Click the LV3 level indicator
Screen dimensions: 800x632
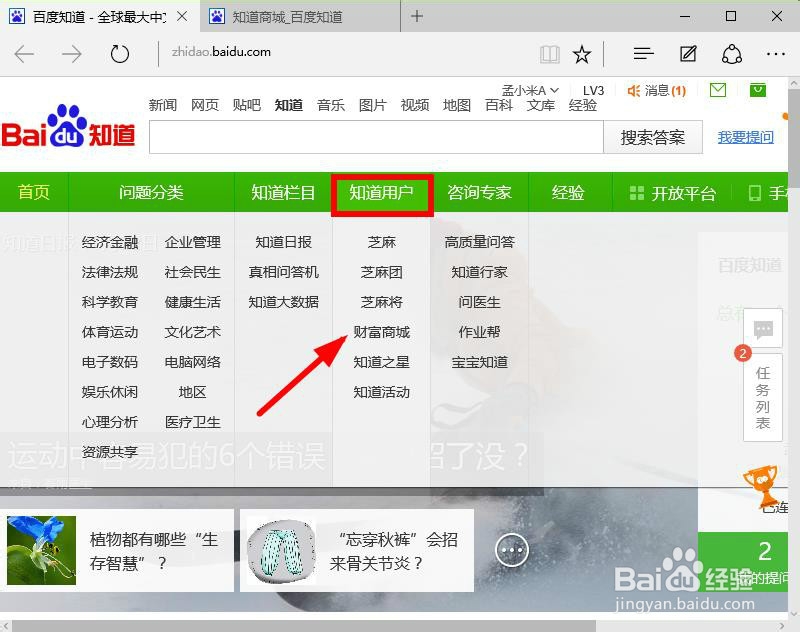pyautogui.click(x=593, y=91)
